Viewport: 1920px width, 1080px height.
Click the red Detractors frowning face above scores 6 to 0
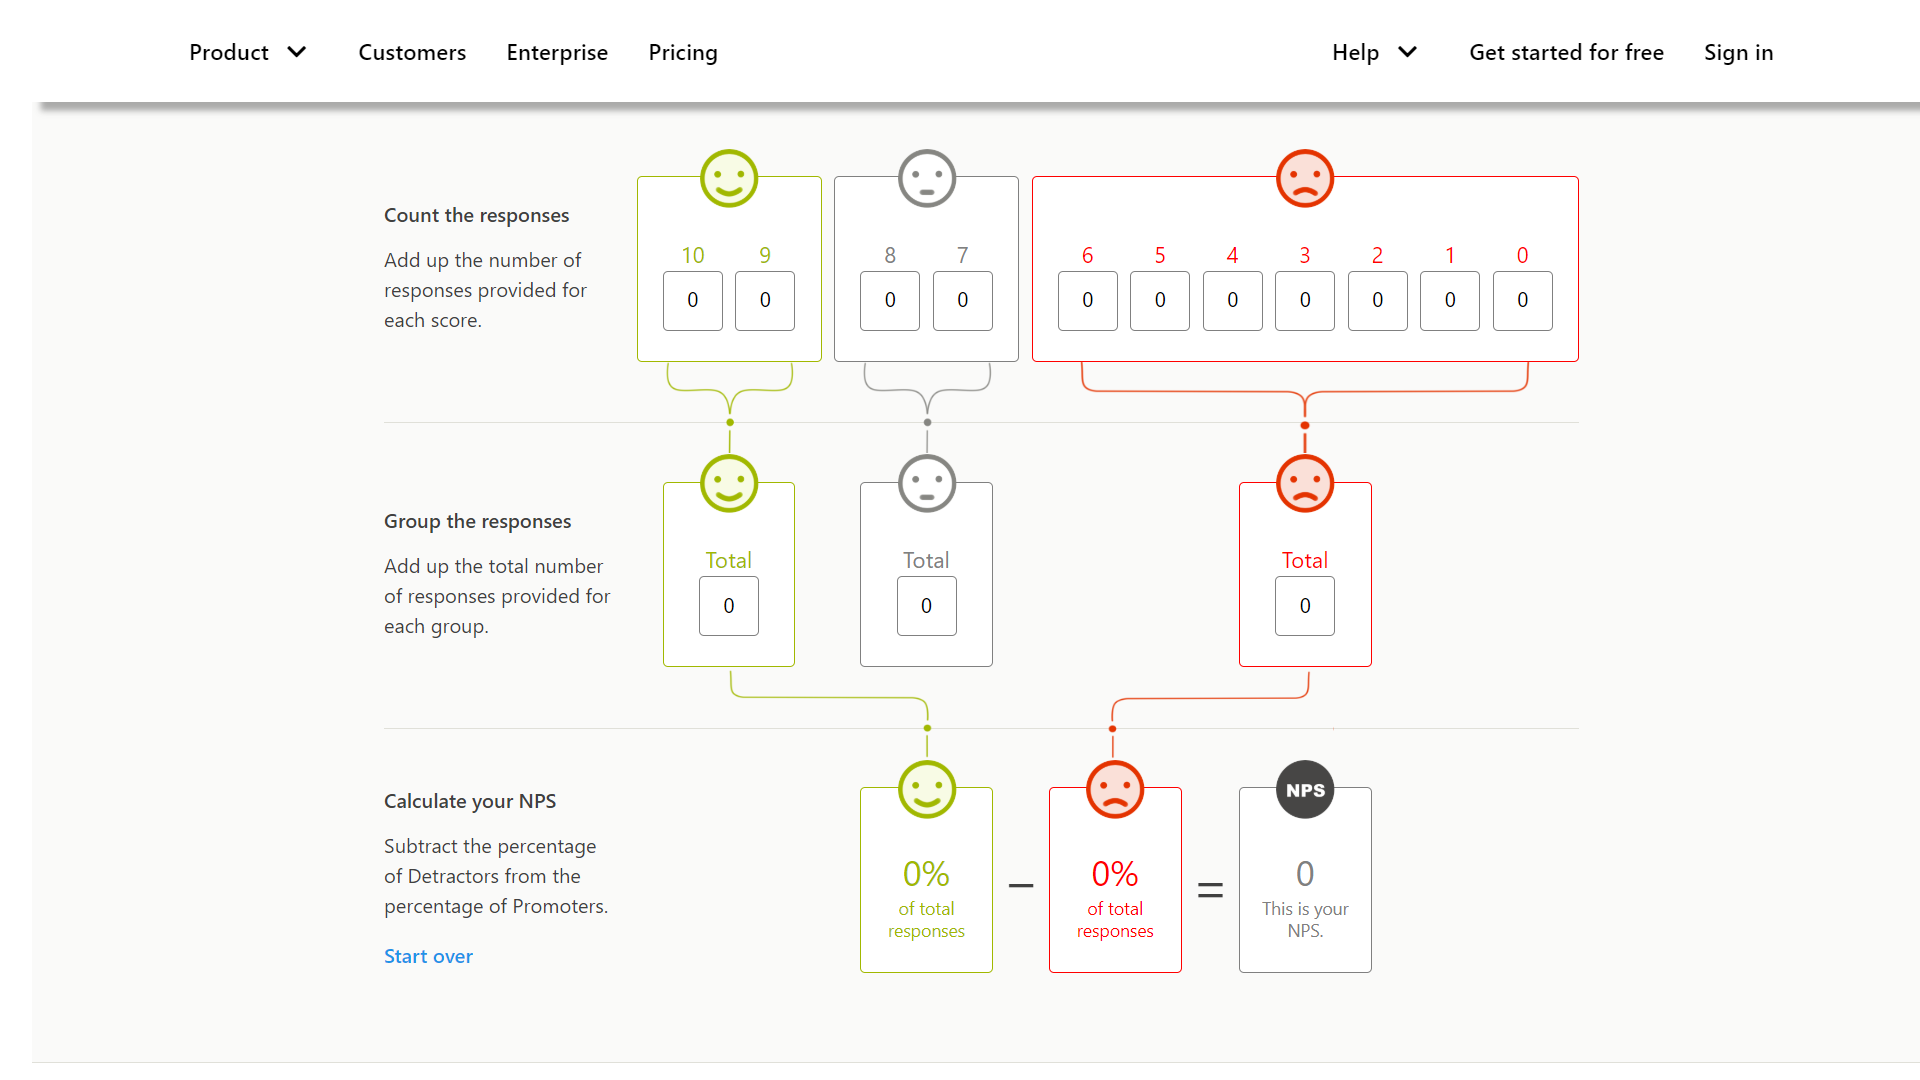(x=1305, y=179)
